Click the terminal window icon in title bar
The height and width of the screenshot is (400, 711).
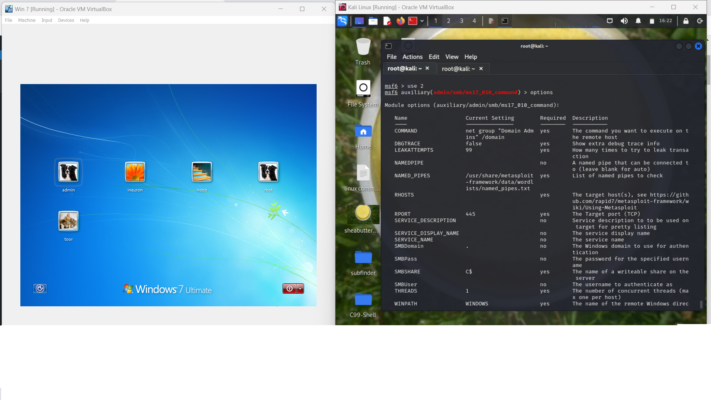[x=389, y=46]
